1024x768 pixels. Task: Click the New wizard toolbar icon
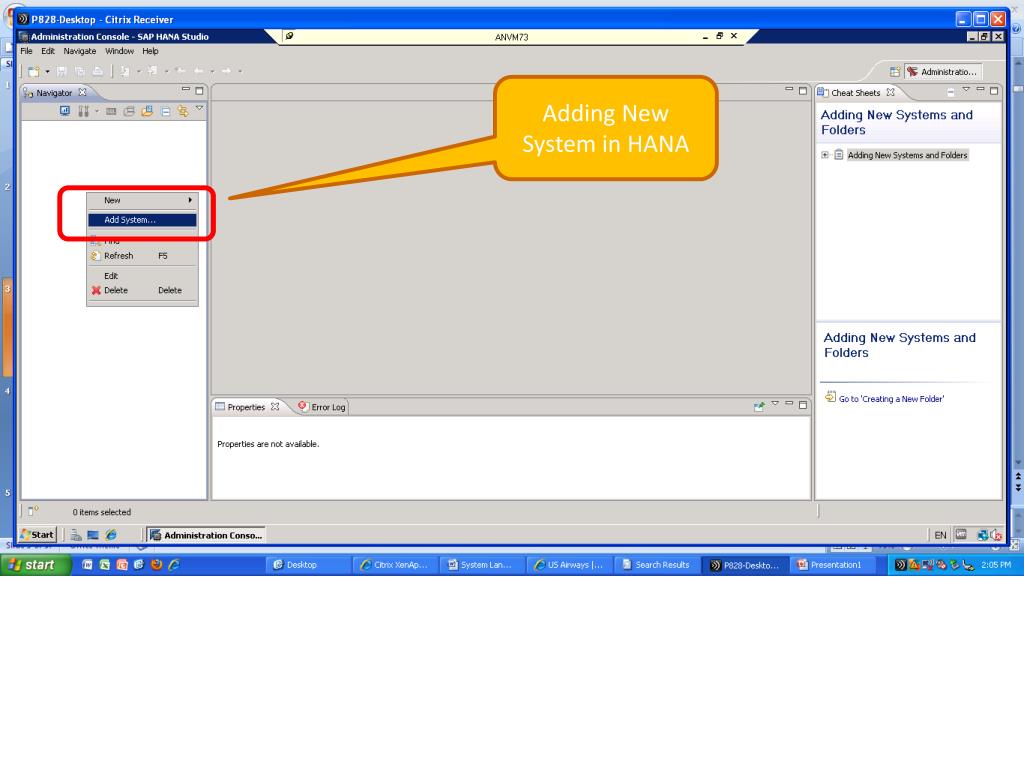[x=33, y=71]
